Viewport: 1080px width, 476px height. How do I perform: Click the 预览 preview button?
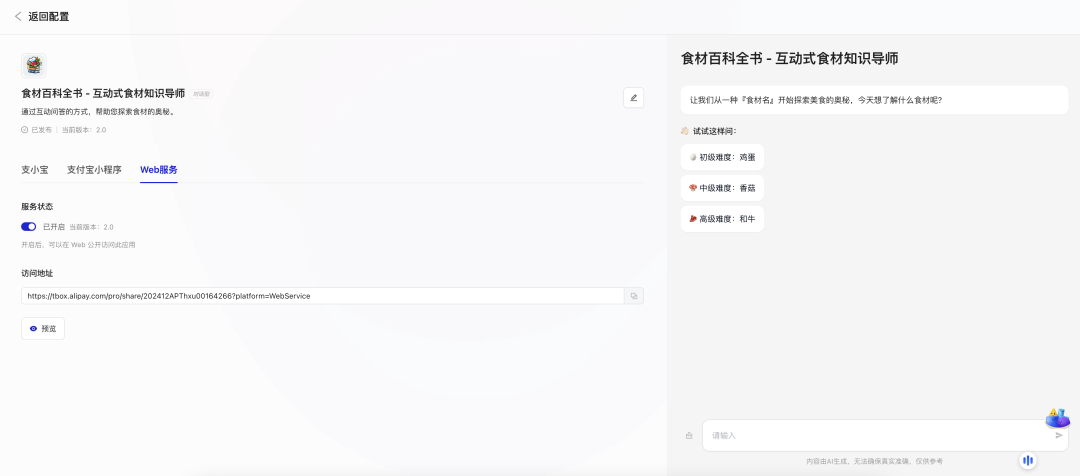(43, 329)
